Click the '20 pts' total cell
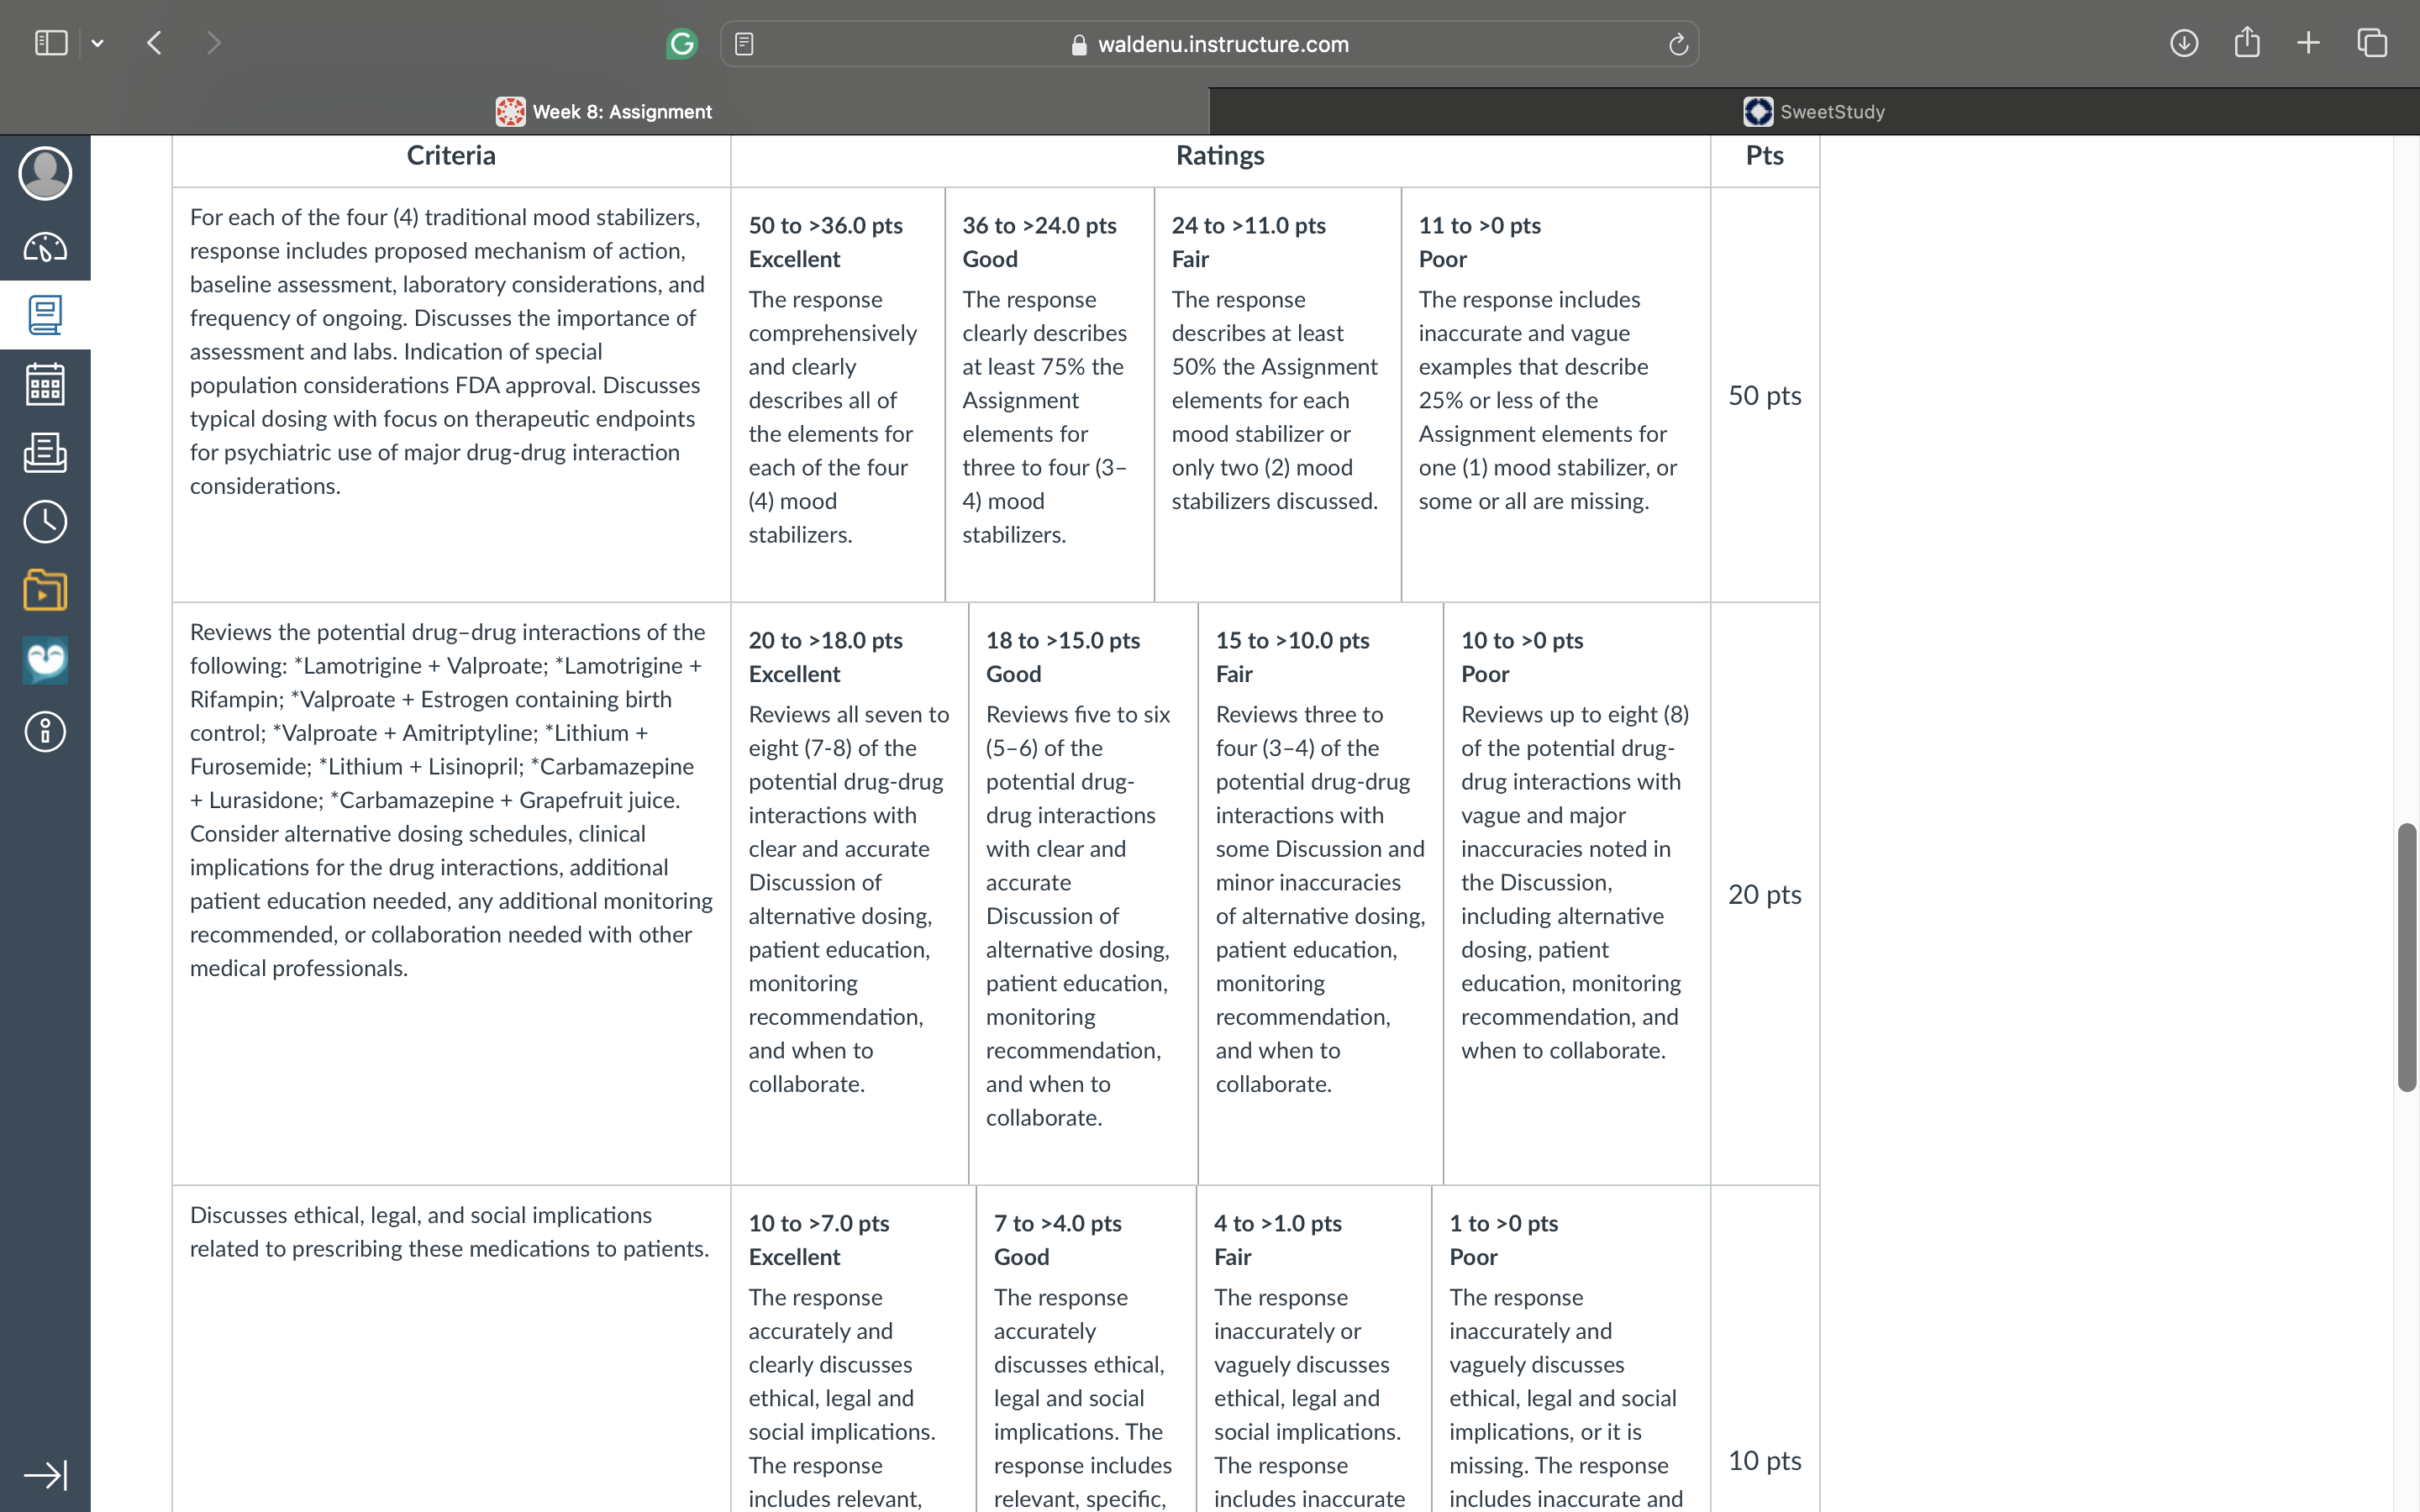Screen dimensions: 2420x1512 pyautogui.click(x=1765, y=895)
